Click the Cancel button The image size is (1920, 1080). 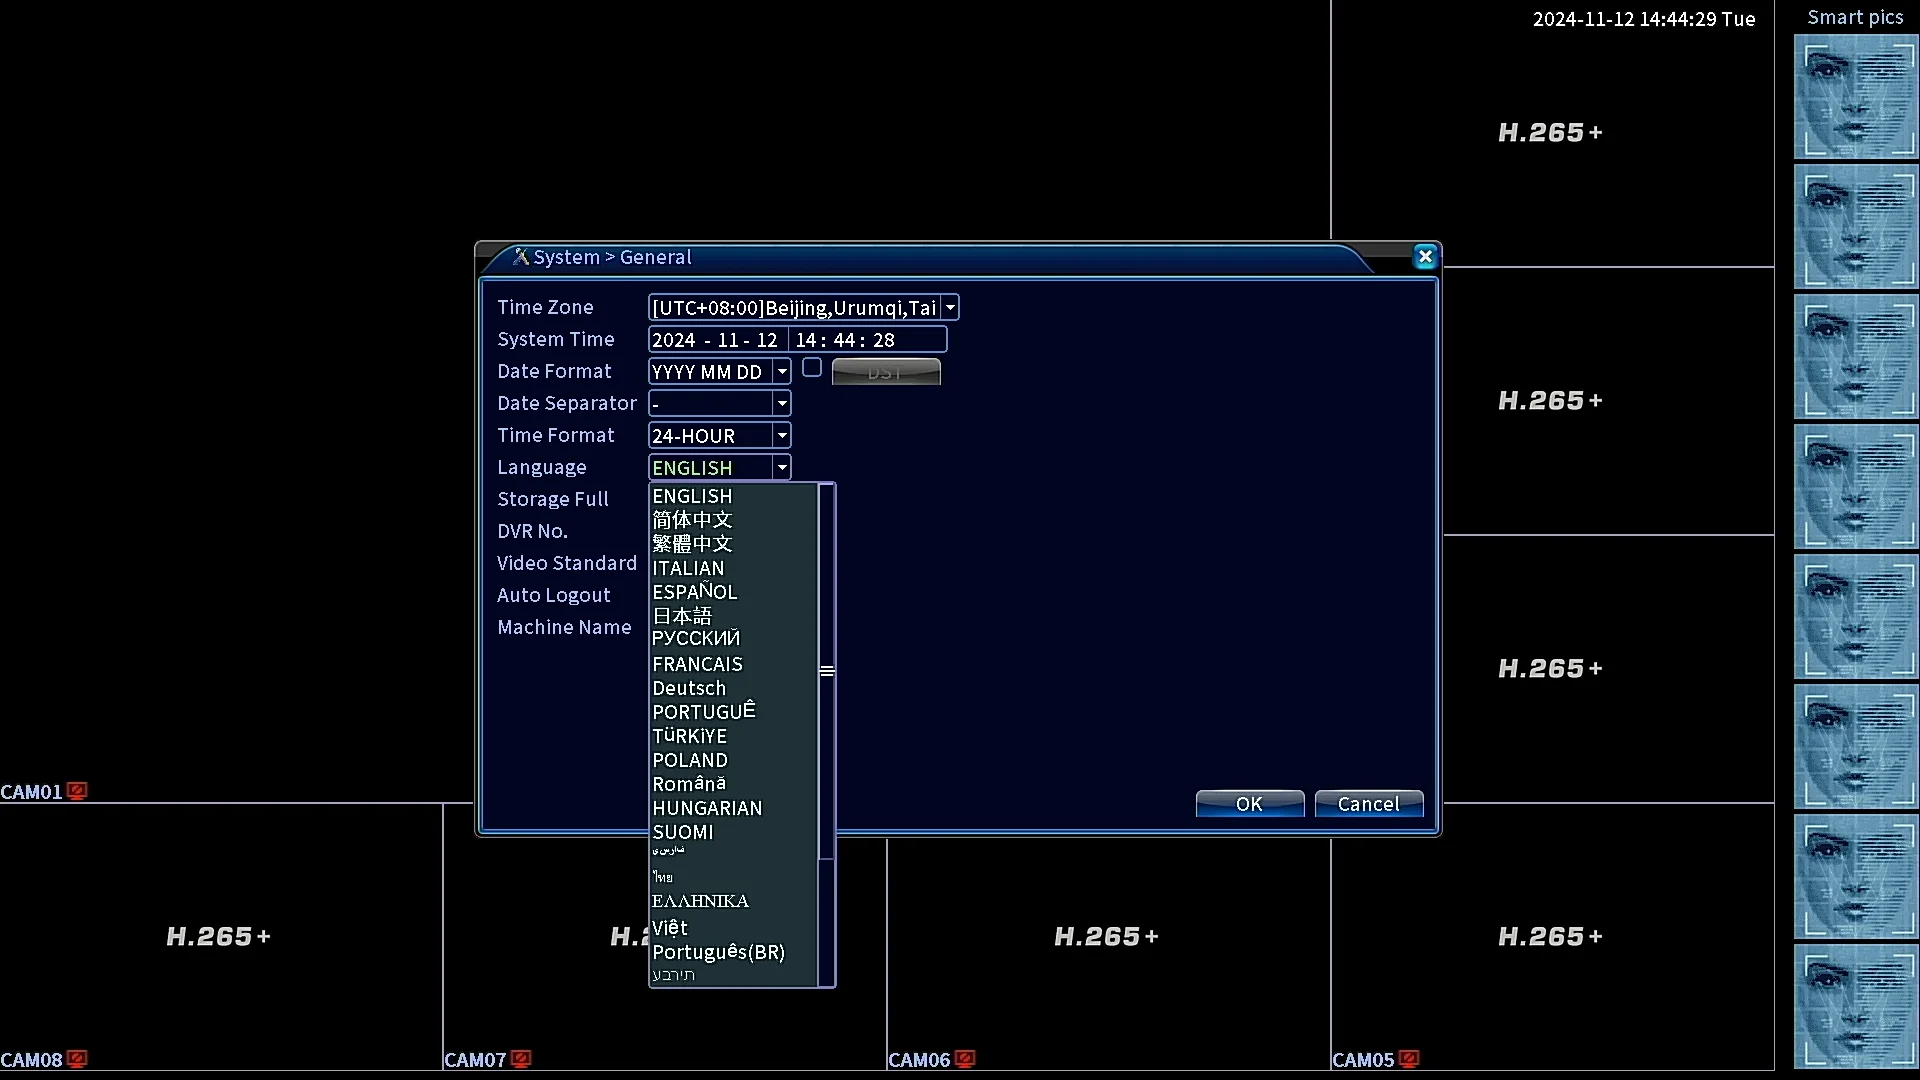[x=1368, y=804]
